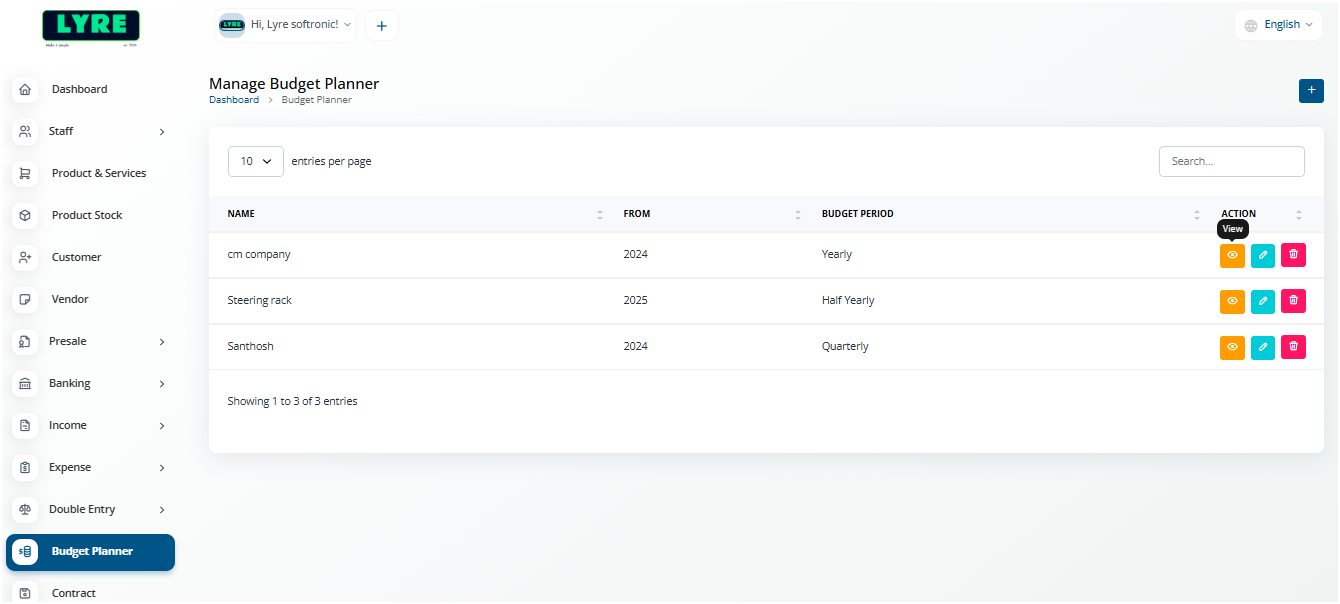Open Dashboard from the sidebar
This screenshot has width=1340, height=604.
[x=79, y=89]
